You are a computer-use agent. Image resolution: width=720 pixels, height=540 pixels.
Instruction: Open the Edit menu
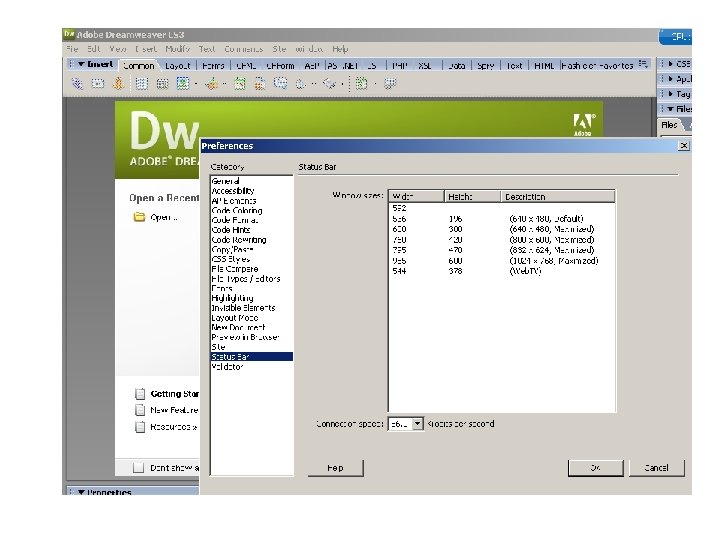coord(93,49)
